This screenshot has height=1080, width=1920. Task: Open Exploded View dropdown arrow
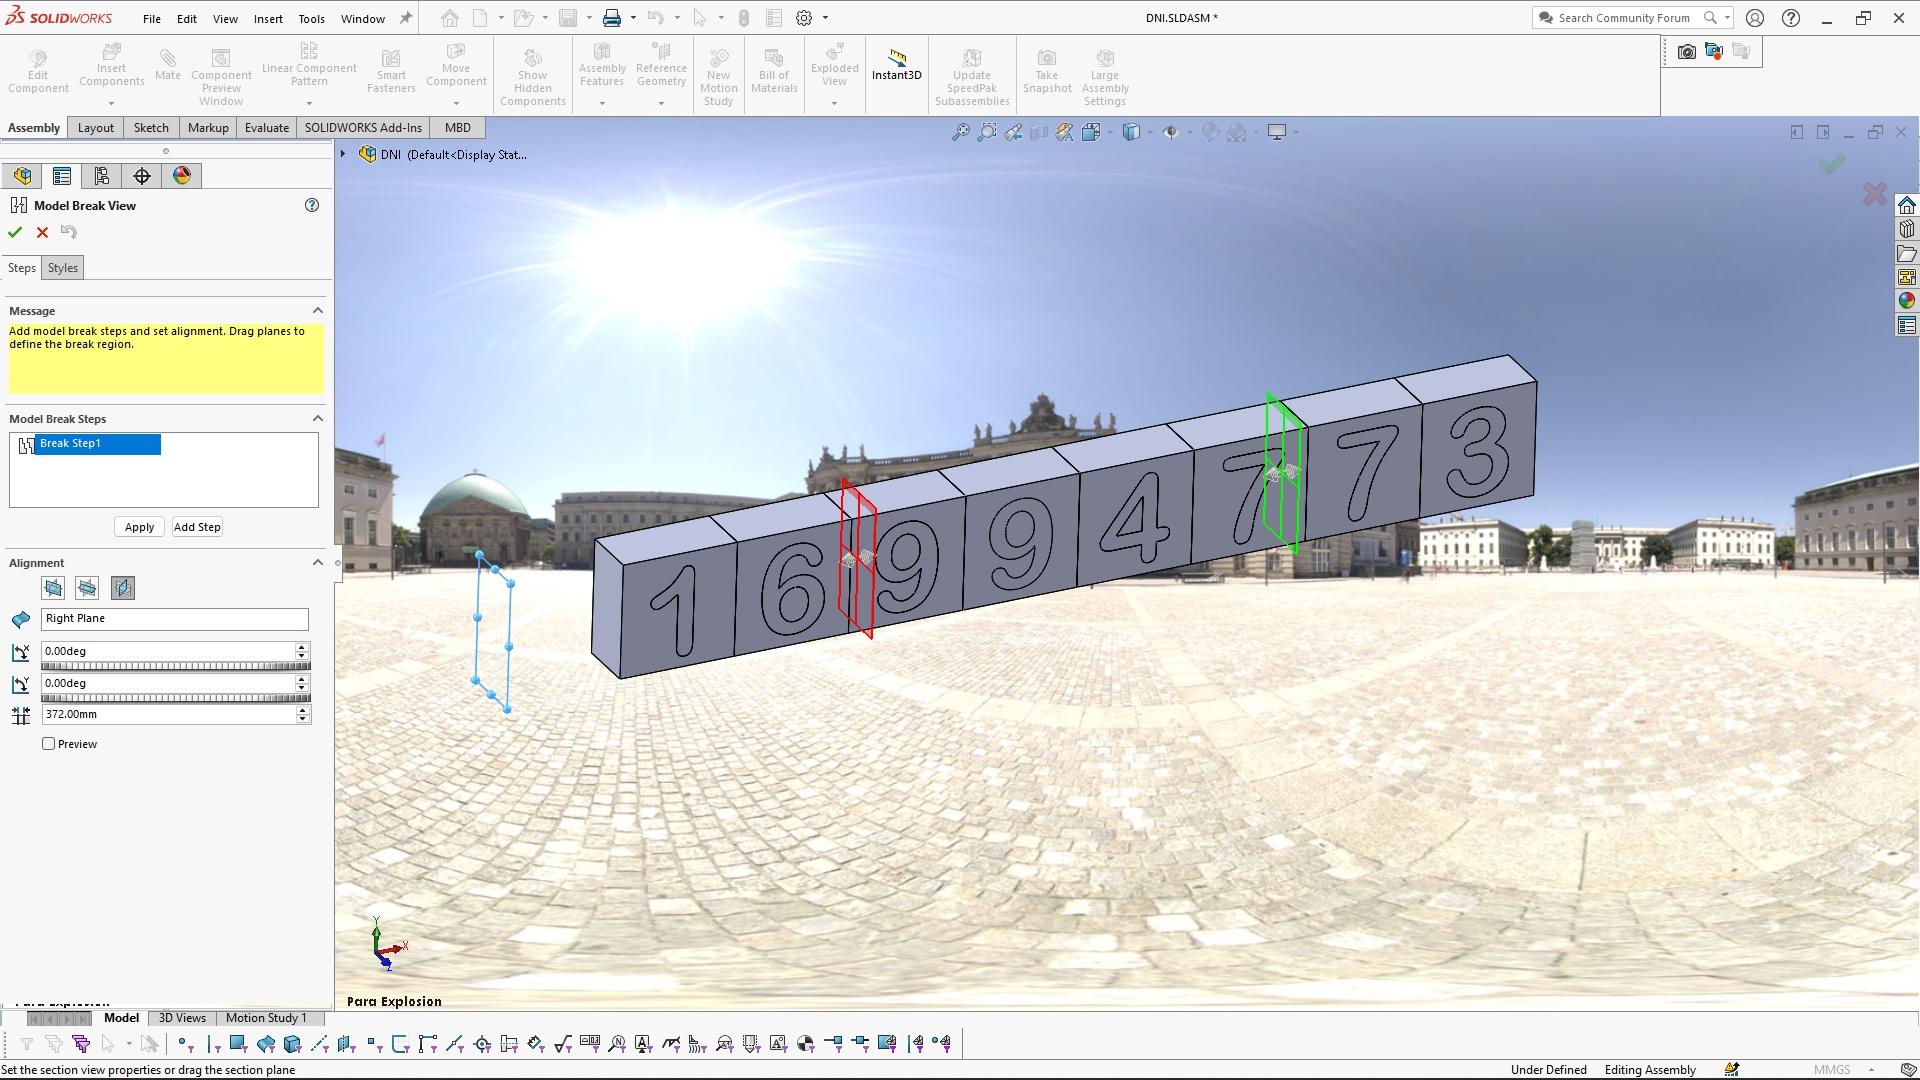click(834, 103)
